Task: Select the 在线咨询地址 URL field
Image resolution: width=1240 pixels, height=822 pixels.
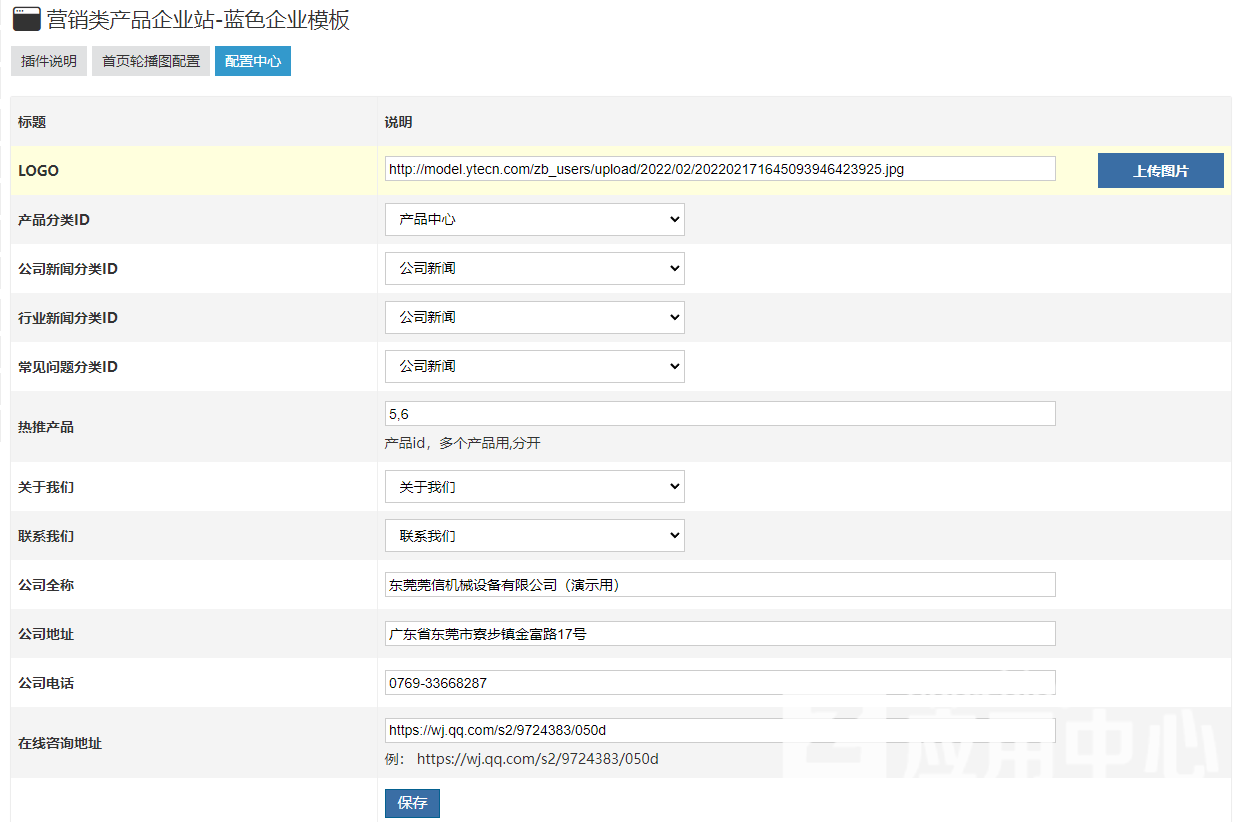Action: coord(719,730)
